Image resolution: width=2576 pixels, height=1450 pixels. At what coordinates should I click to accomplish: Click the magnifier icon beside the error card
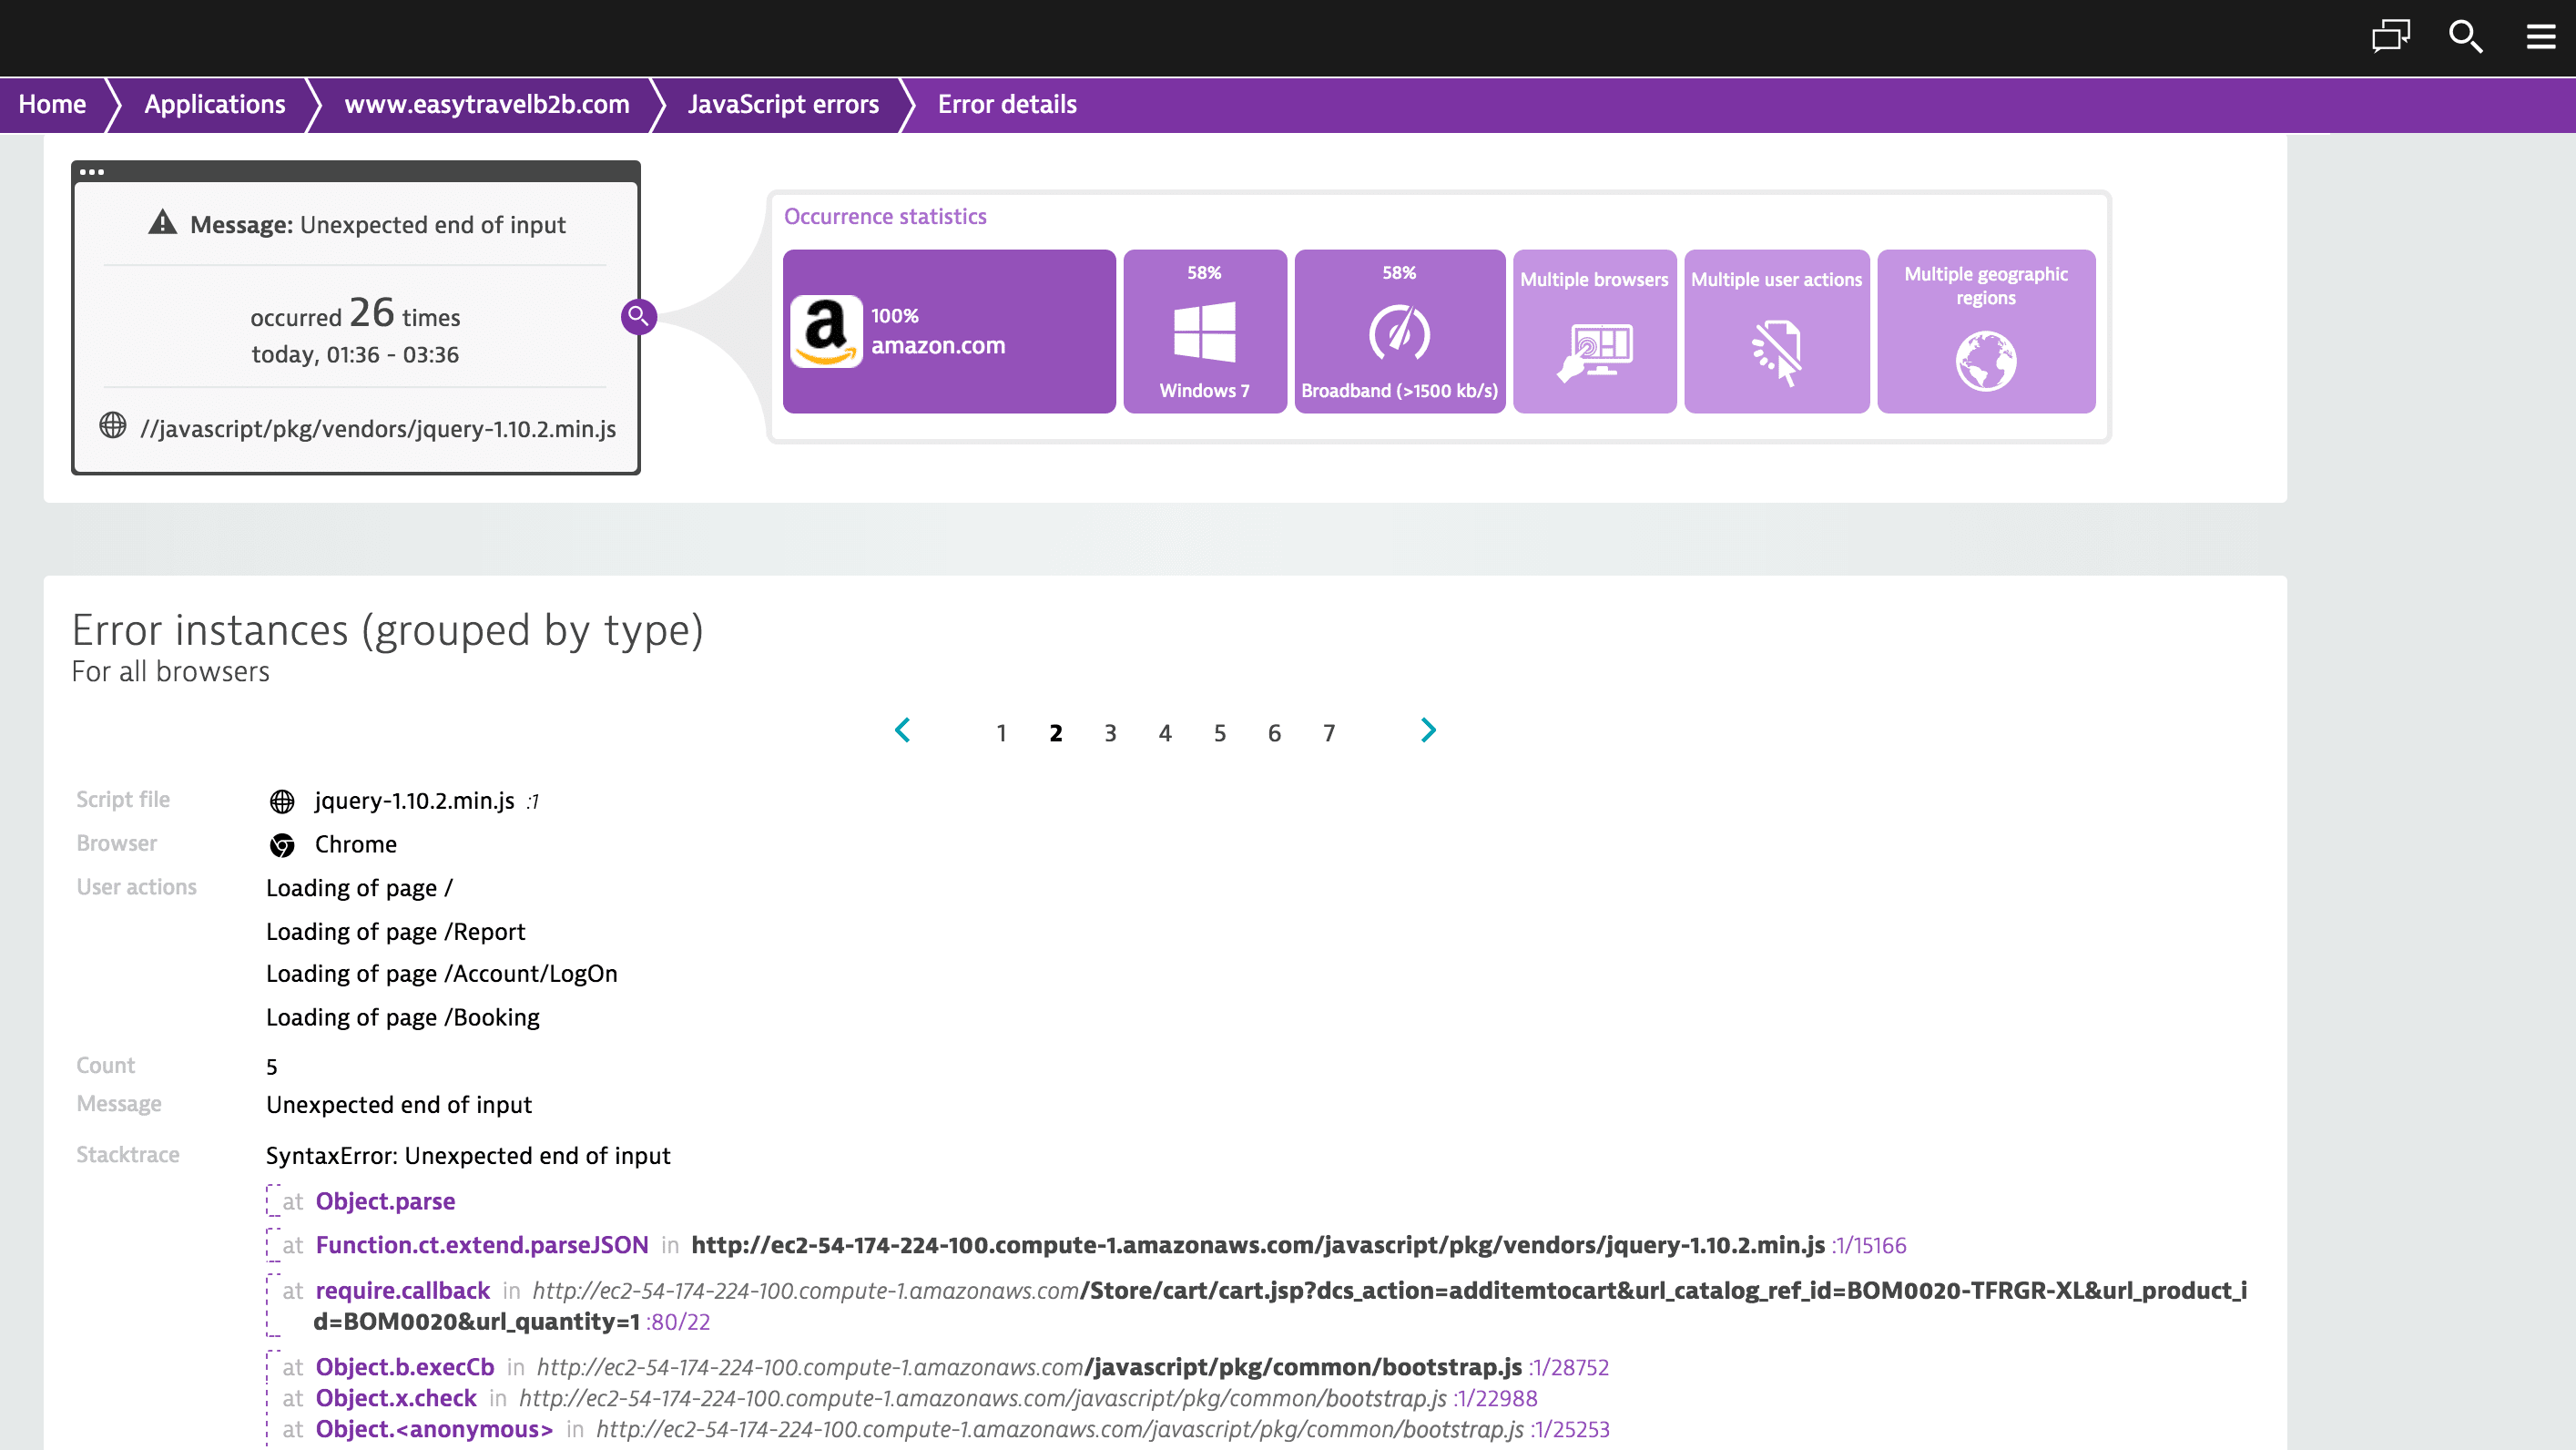coord(638,317)
